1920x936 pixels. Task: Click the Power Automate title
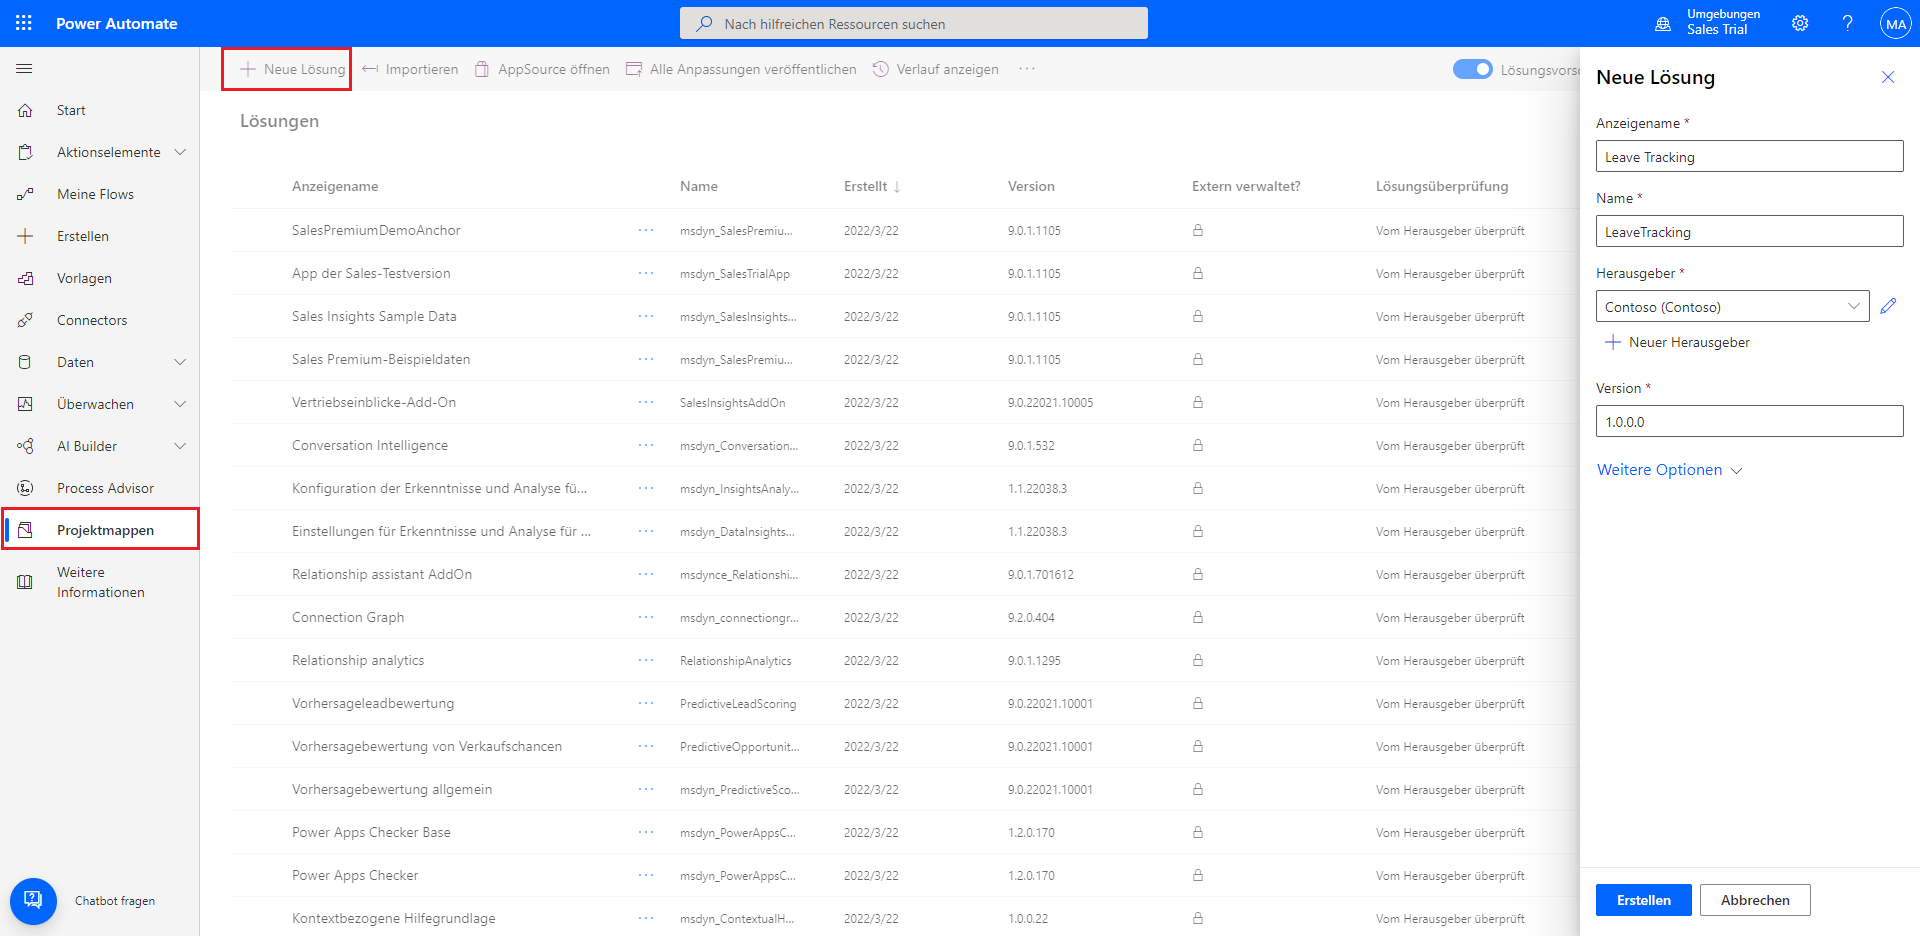(117, 23)
